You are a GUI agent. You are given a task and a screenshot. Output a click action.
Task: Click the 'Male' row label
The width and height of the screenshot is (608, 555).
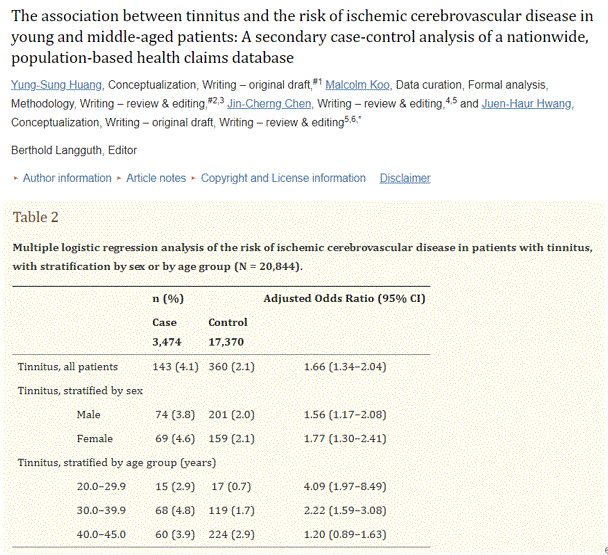[88, 415]
